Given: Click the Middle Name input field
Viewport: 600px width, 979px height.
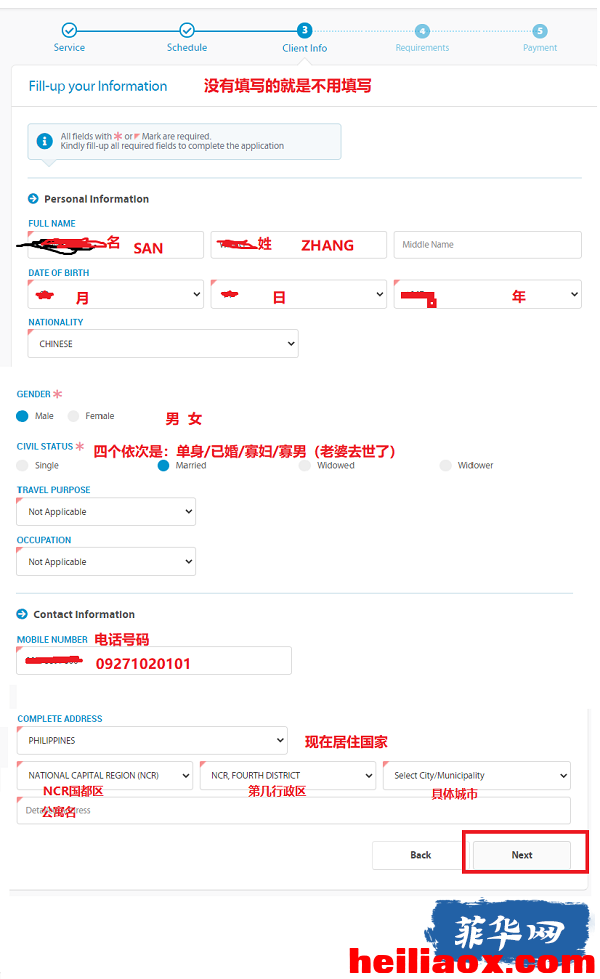Looking at the screenshot, I should pyautogui.click(x=488, y=245).
